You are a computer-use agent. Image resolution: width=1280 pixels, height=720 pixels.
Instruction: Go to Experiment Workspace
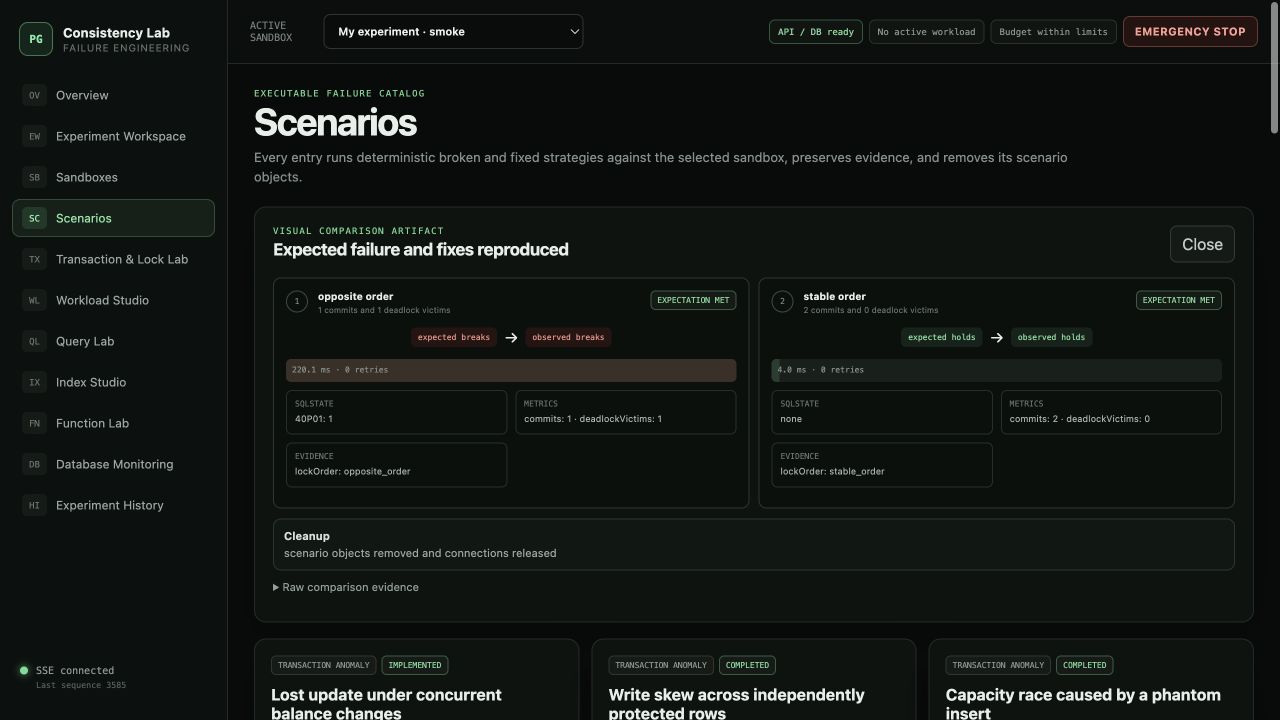tap(113, 136)
